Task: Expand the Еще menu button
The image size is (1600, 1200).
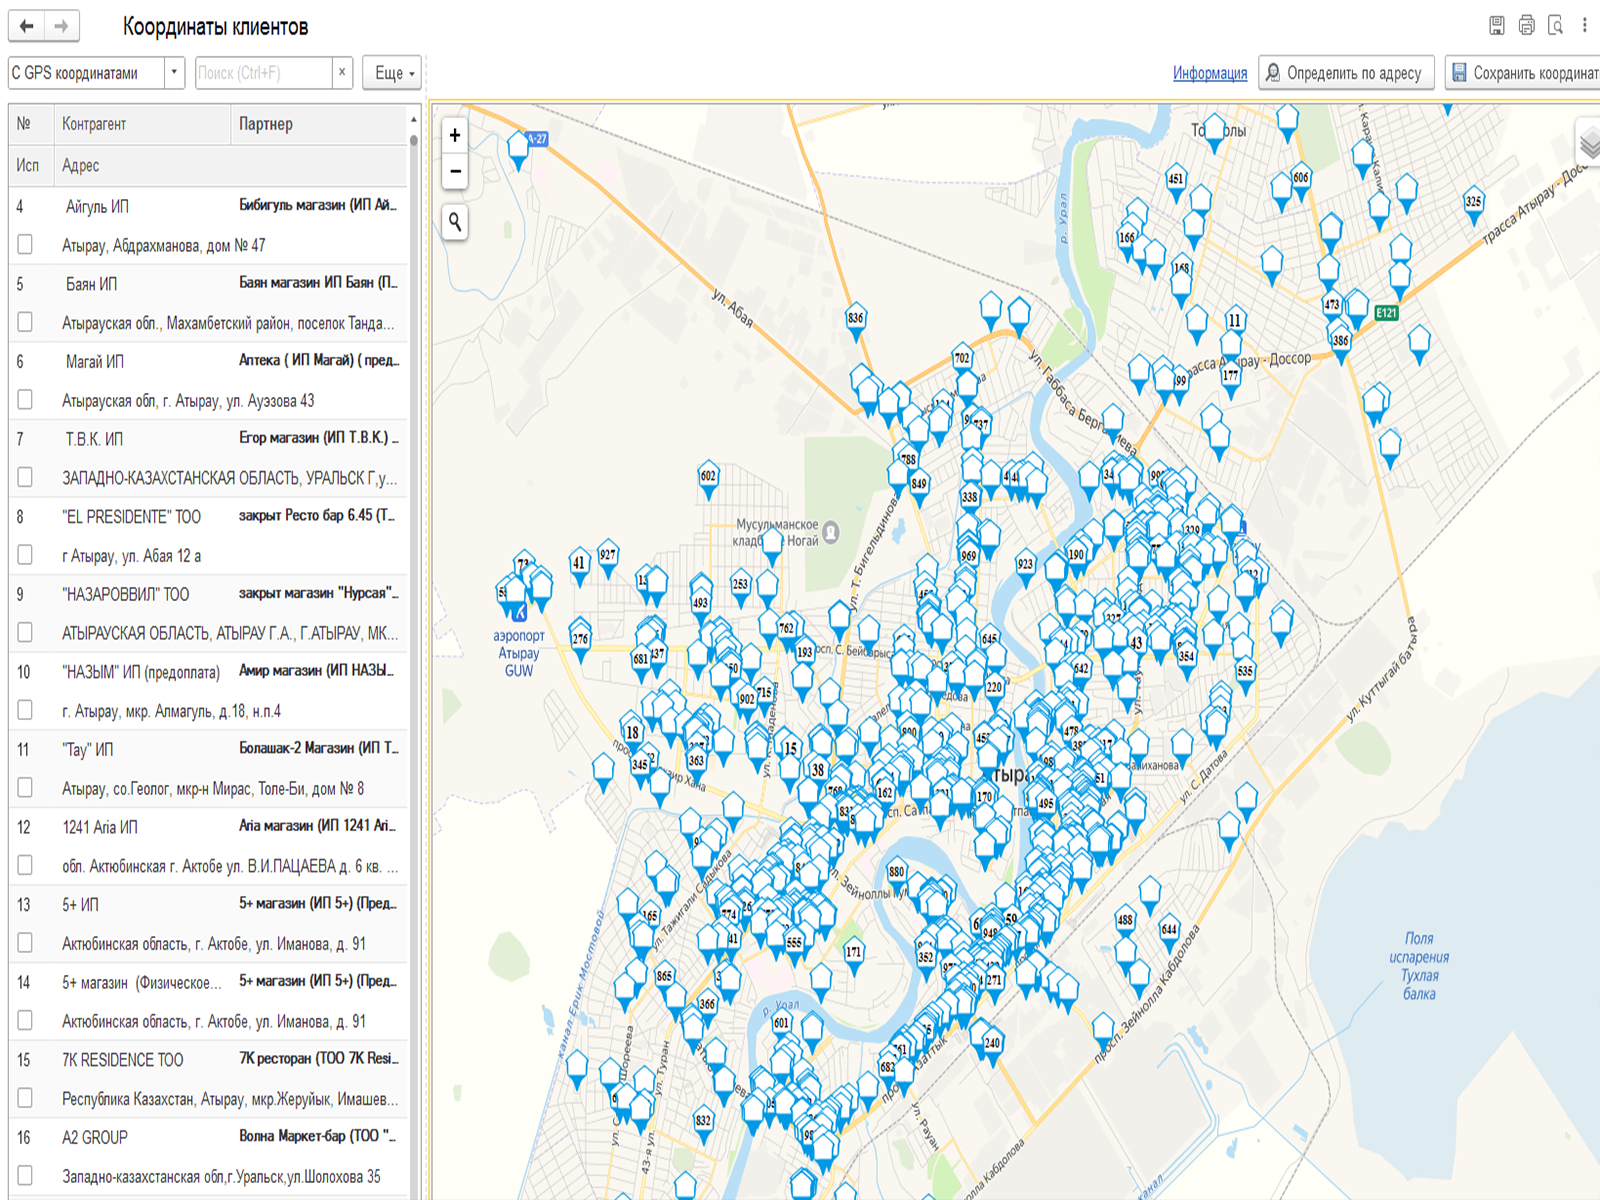Action: pyautogui.click(x=393, y=72)
